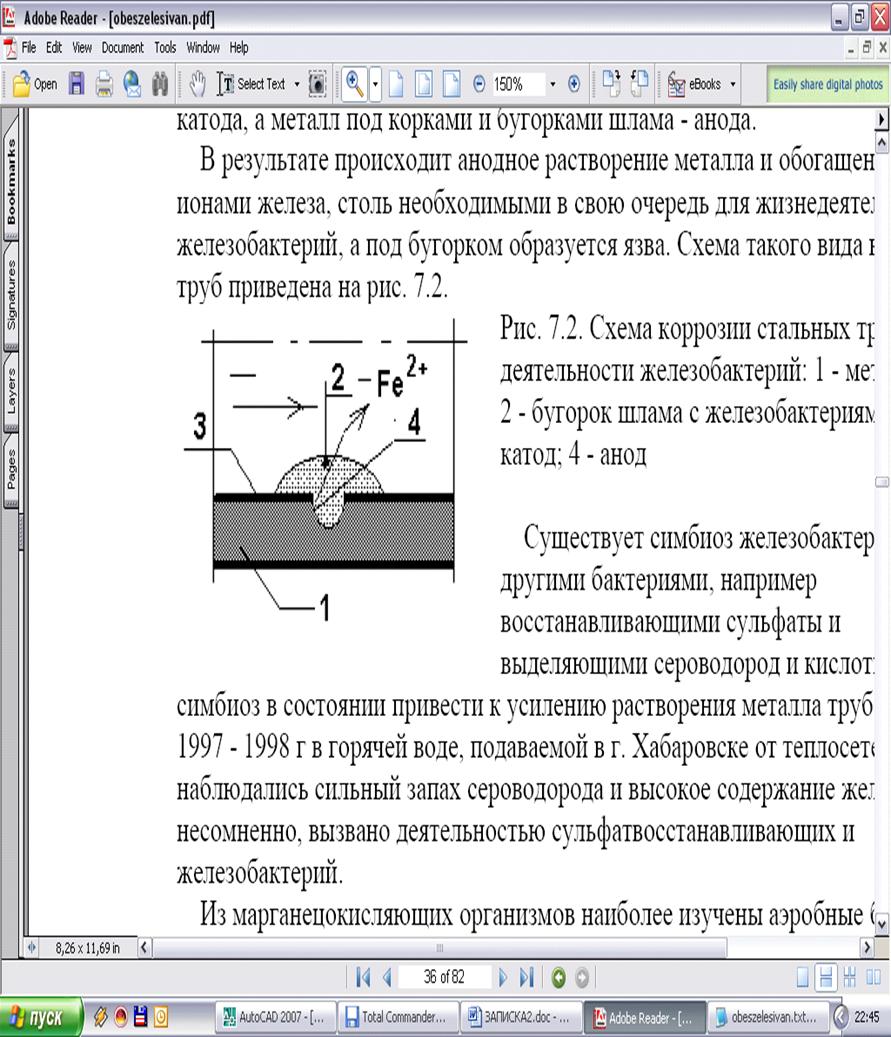Viewport: 891px width, 1037px height.
Task: Click the page number field showing 36 of 82
Action: click(444, 977)
